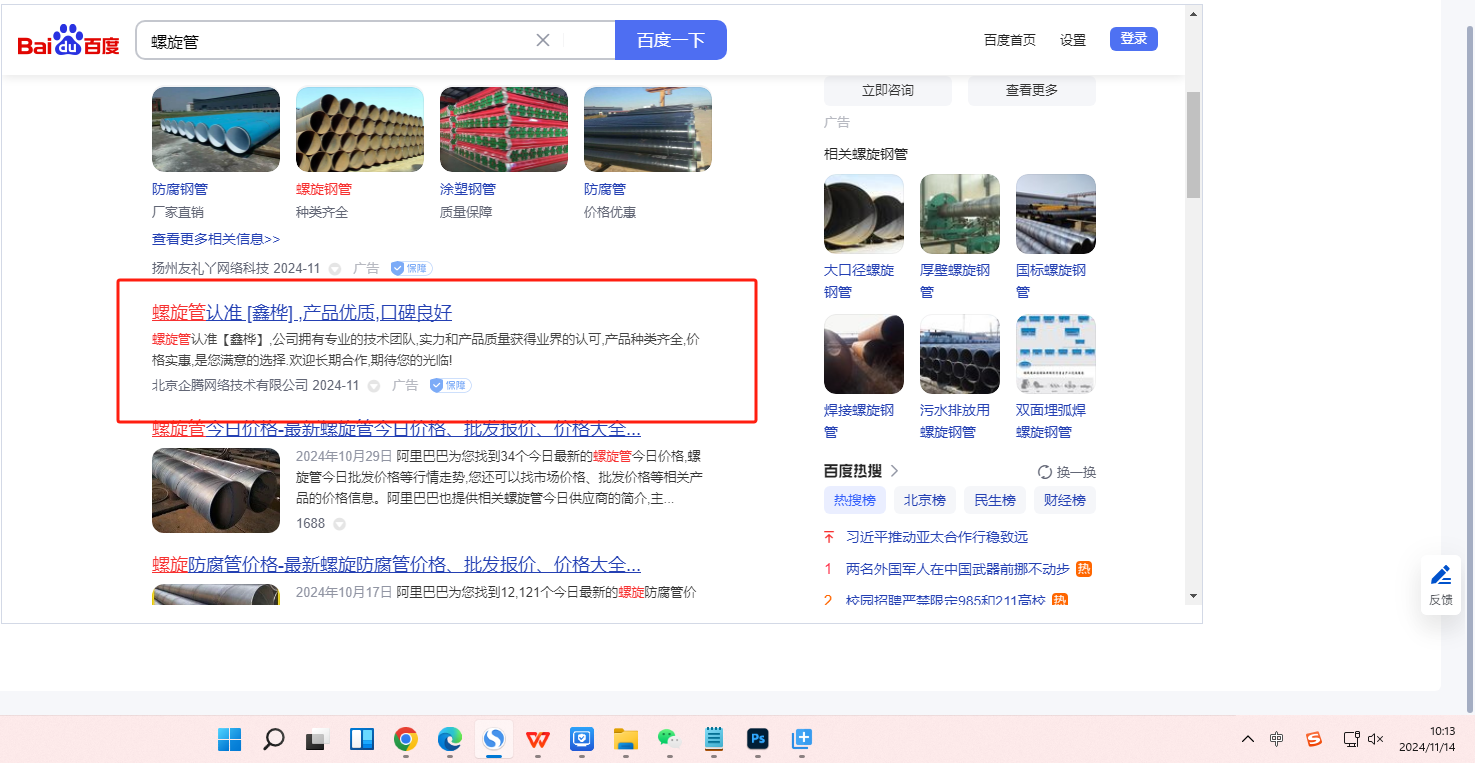Launch Microsoft Edge from the taskbar

click(x=450, y=739)
